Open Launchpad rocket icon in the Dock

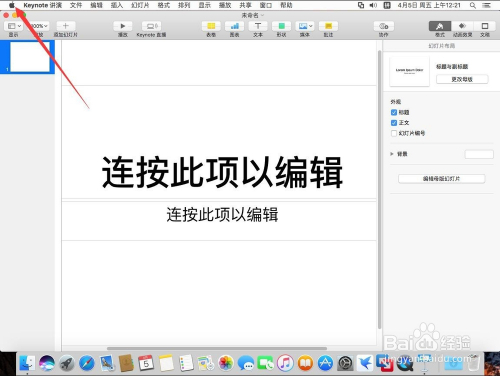click(x=67, y=363)
